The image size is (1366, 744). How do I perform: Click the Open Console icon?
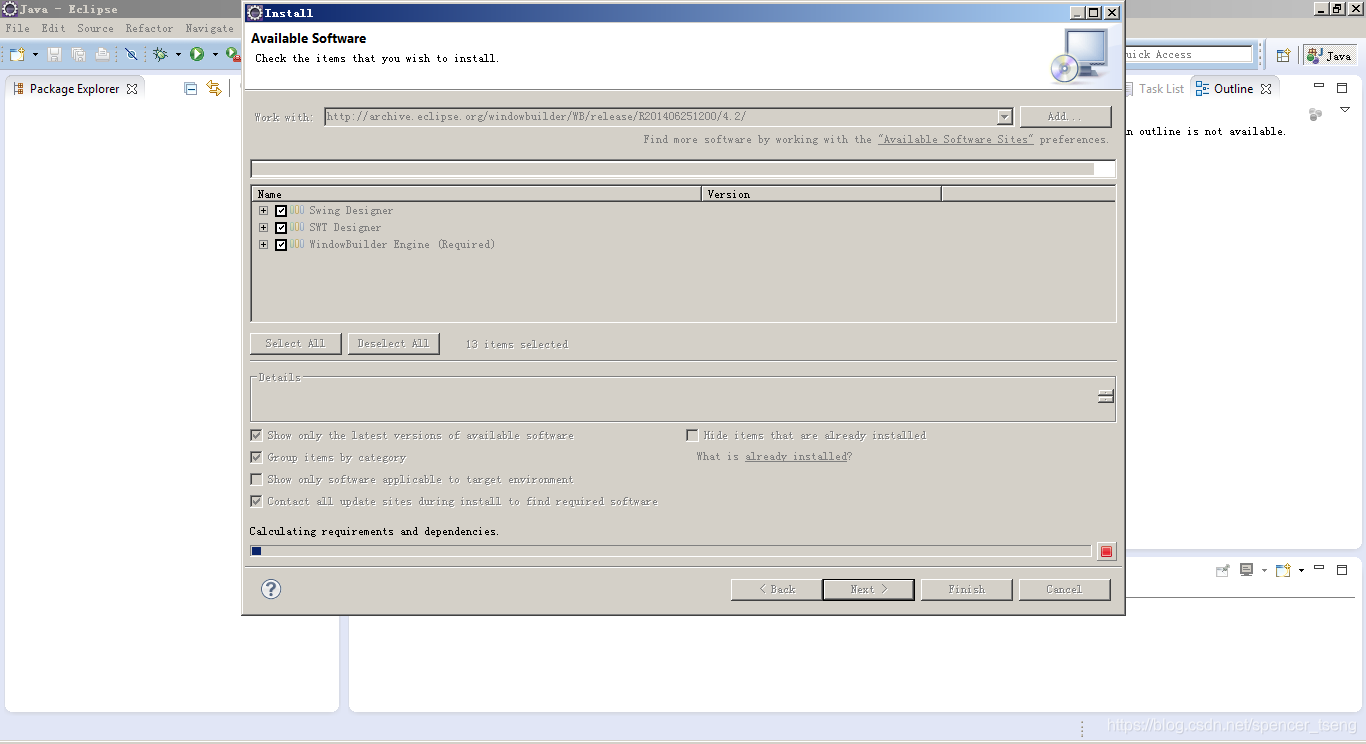(x=1283, y=570)
